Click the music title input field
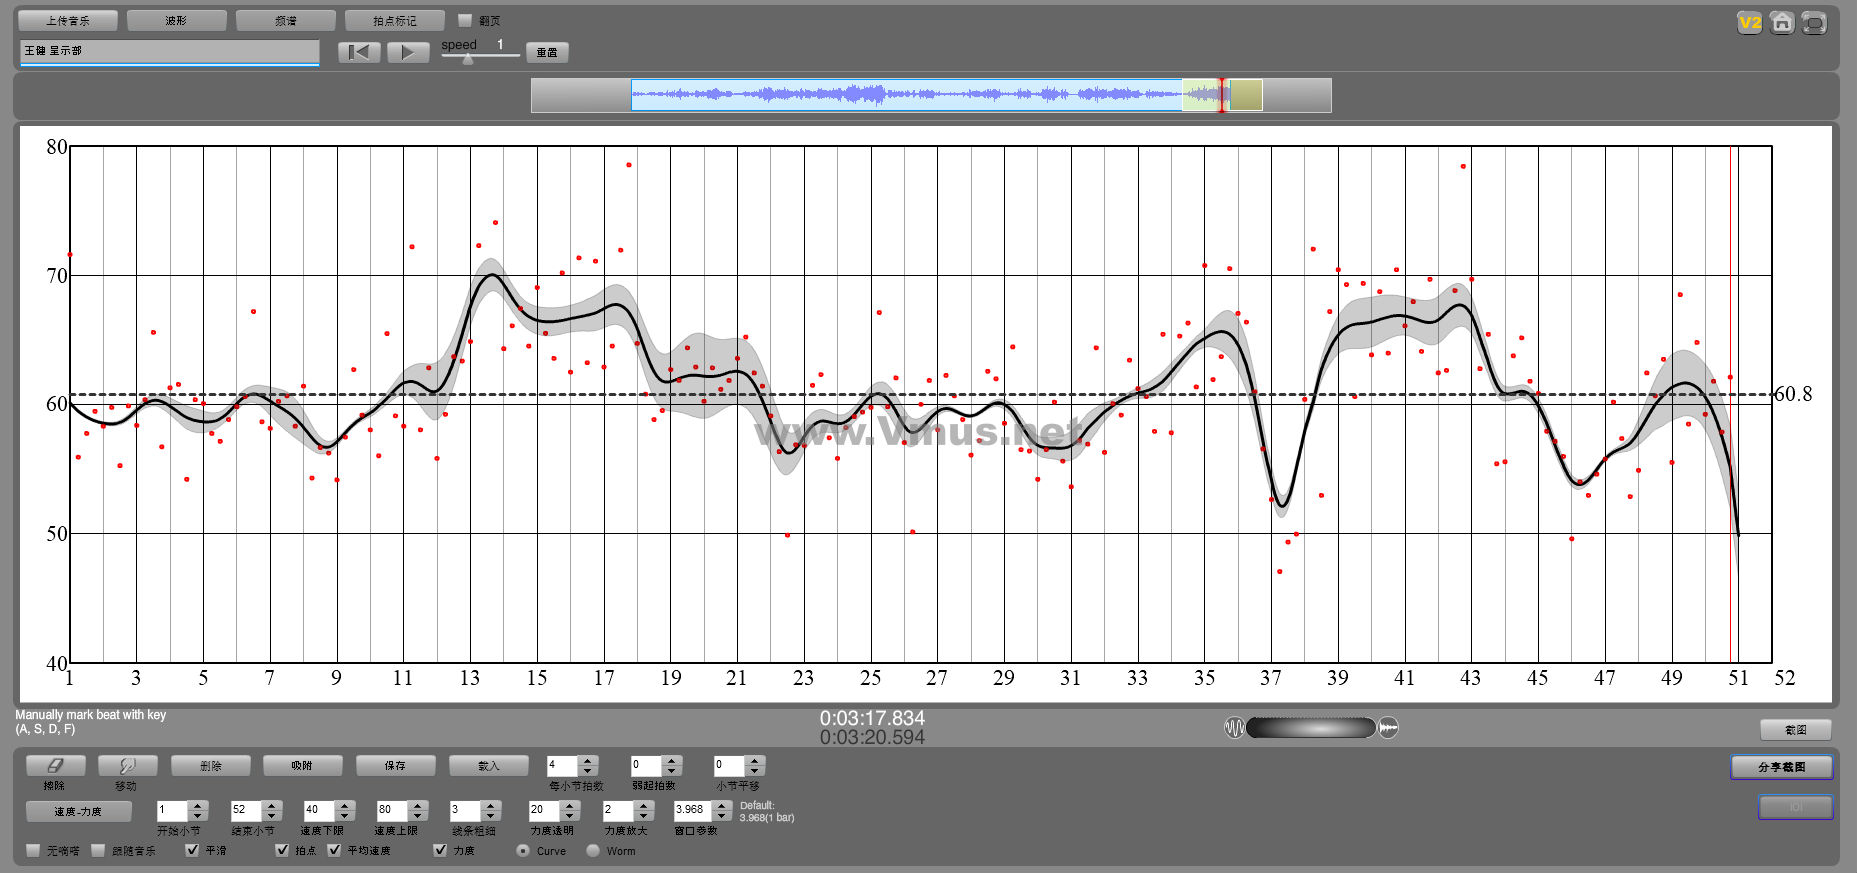Image resolution: width=1857 pixels, height=873 pixels. pos(169,51)
